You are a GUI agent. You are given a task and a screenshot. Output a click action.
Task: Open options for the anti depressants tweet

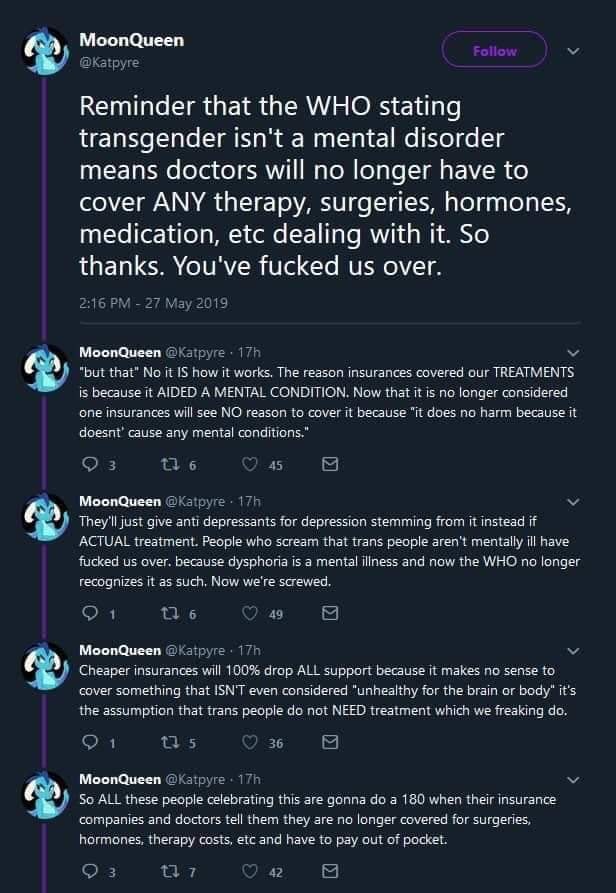[x=573, y=501]
